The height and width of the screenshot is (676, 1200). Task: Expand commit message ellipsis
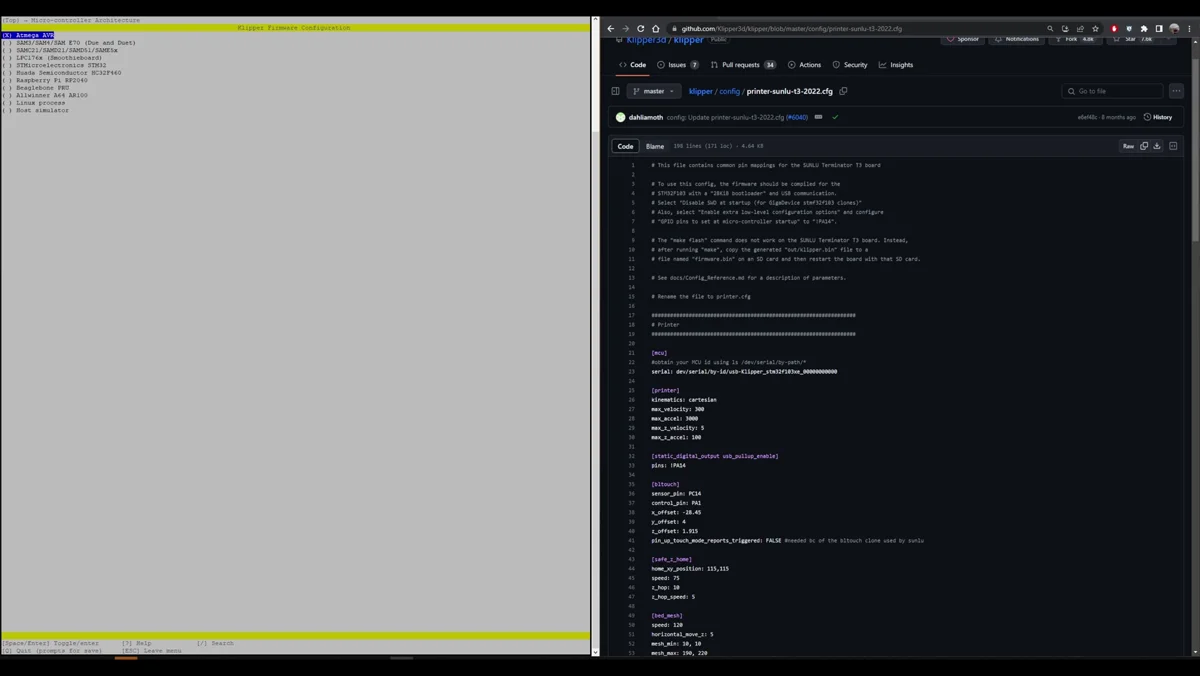click(818, 117)
